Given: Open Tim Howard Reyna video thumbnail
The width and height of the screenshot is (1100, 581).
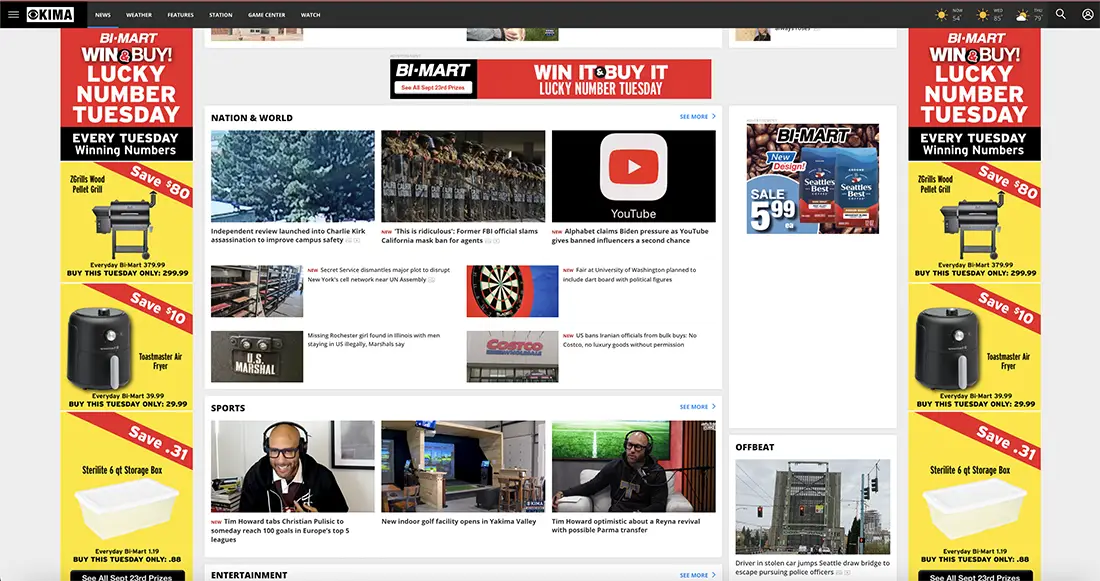Looking at the screenshot, I should coord(633,467).
